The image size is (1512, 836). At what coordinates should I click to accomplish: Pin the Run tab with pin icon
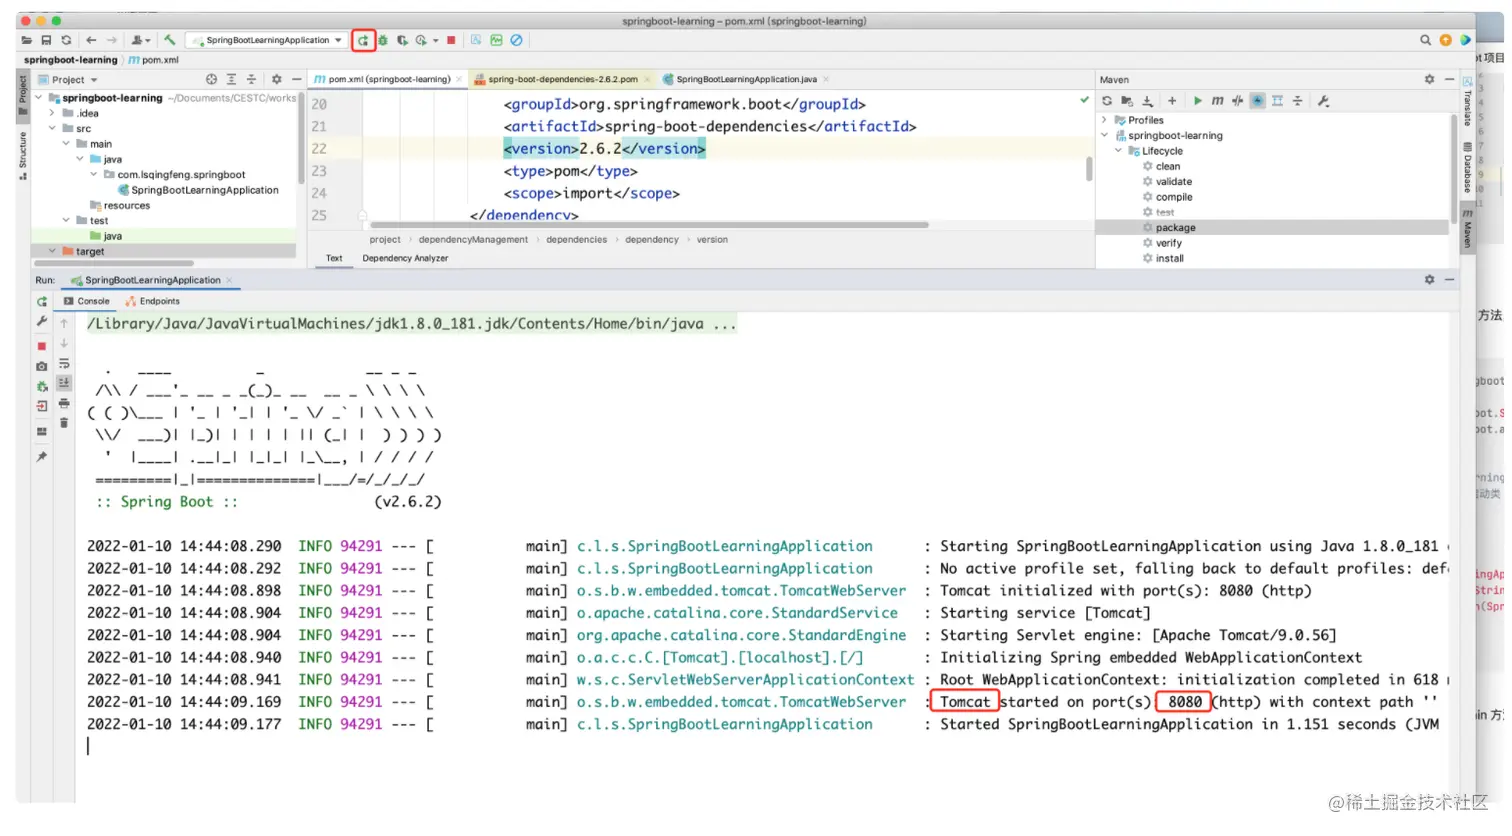click(42, 457)
